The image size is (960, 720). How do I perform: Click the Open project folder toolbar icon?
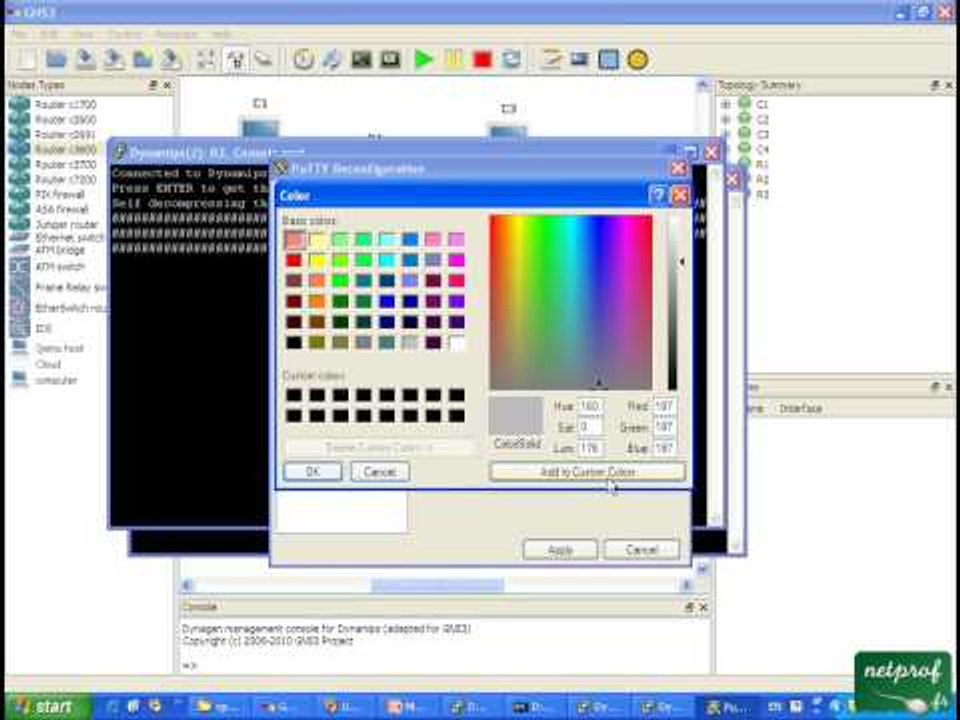tap(56, 59)
